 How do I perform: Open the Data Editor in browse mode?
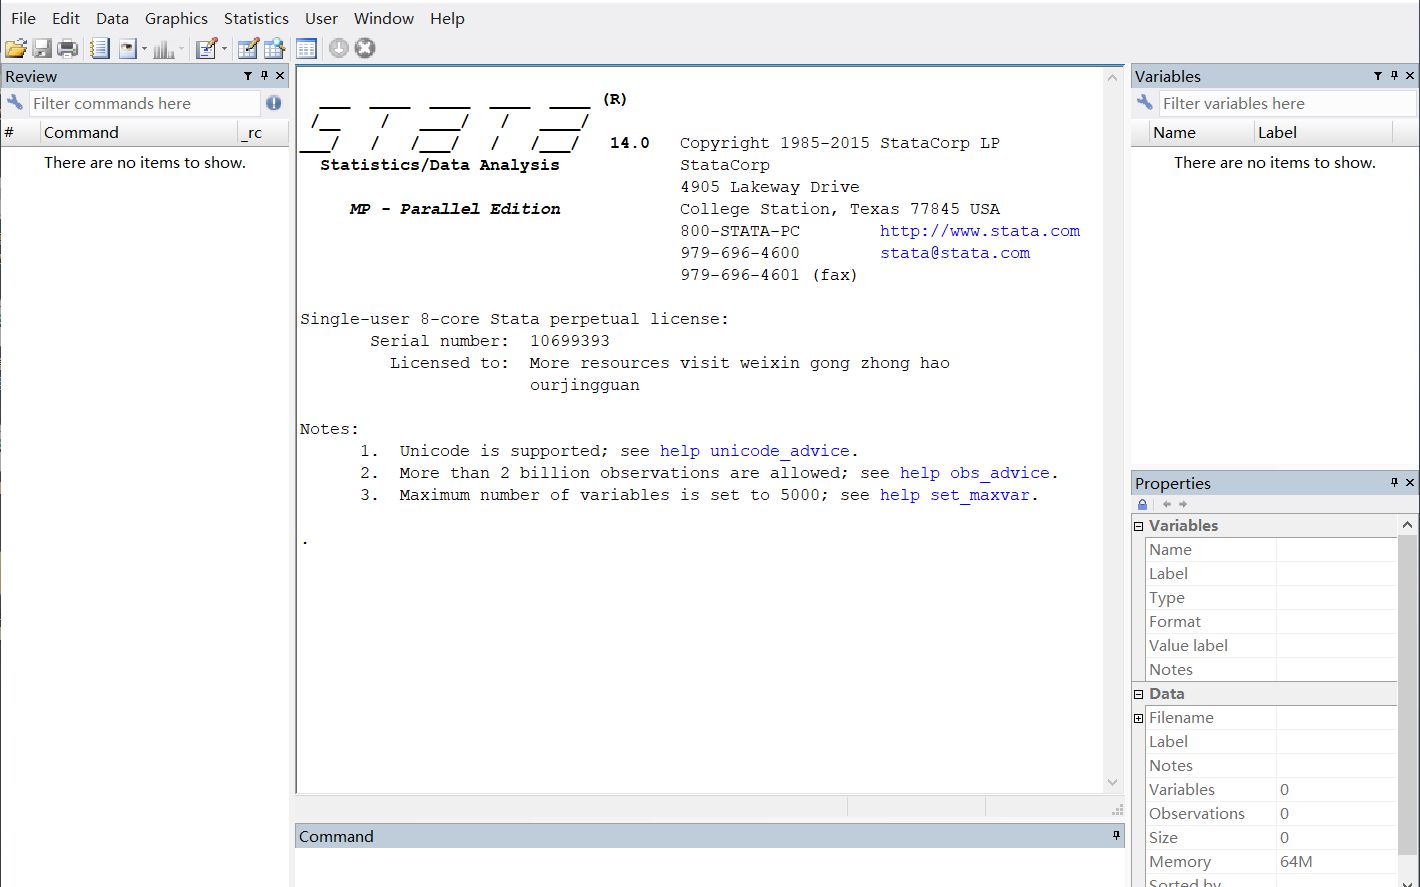click(274, 47)
